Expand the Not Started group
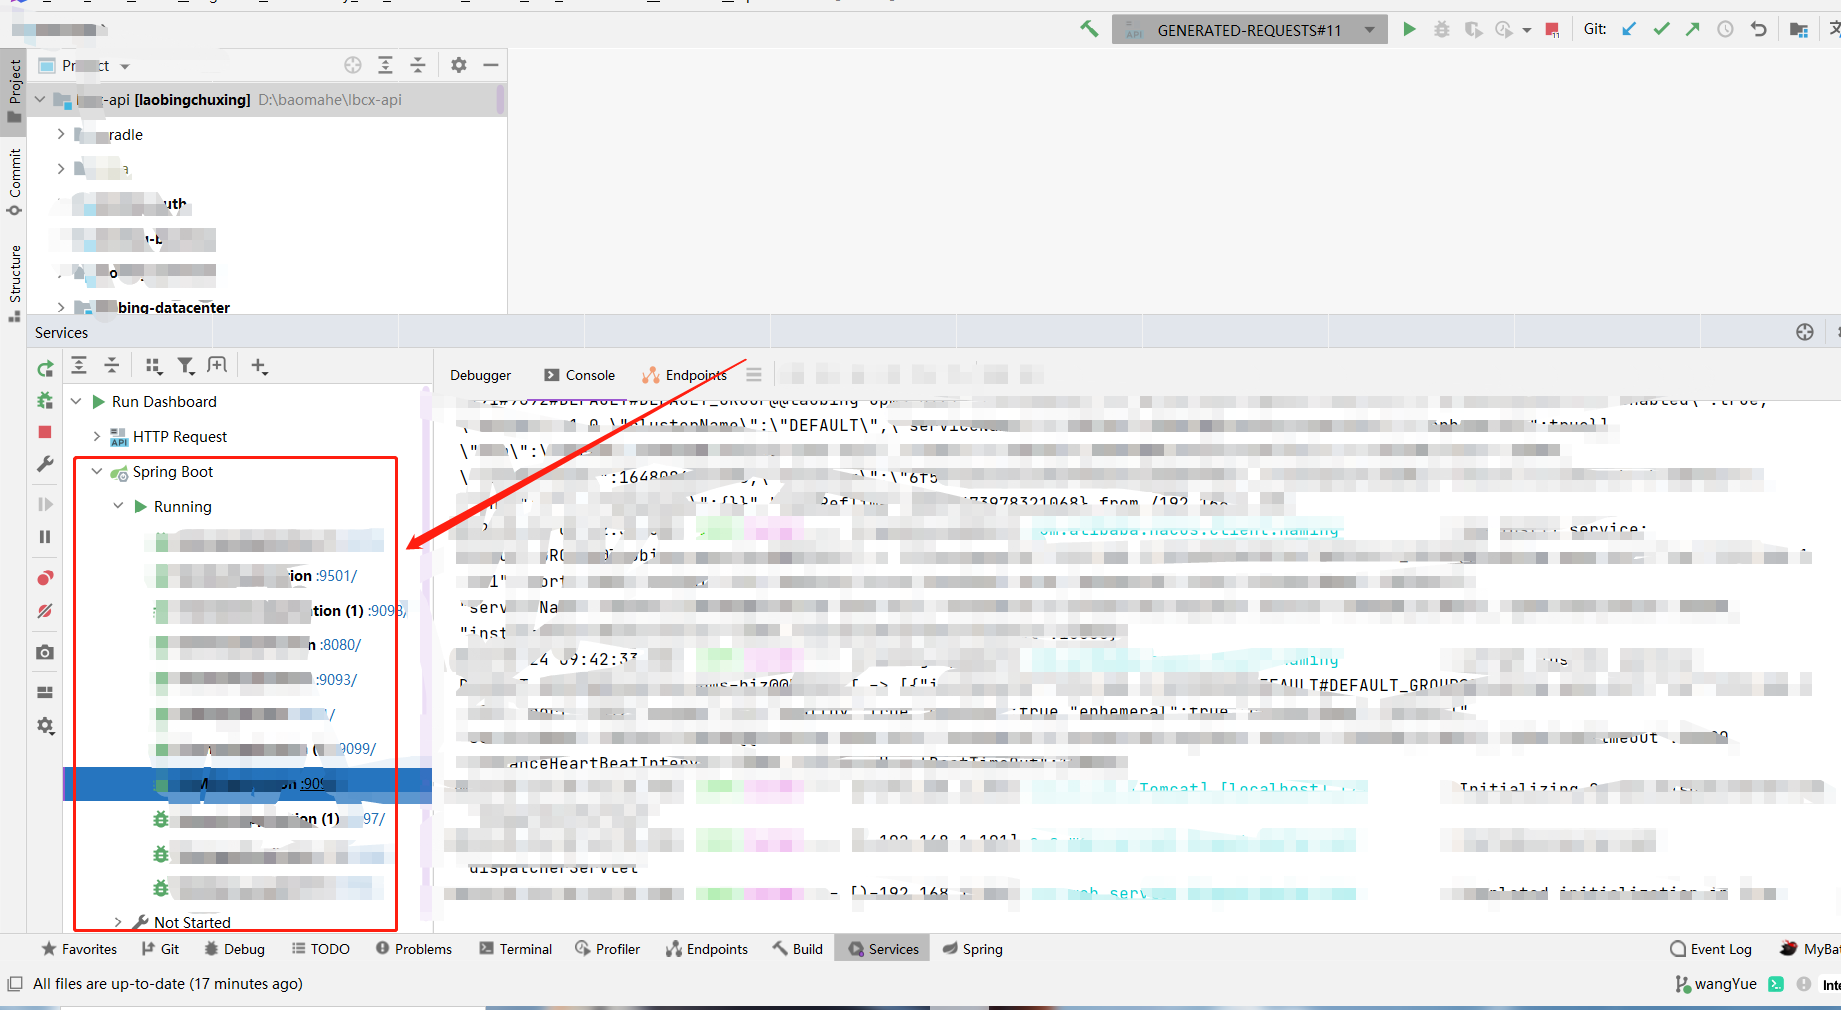 (118, 921)
